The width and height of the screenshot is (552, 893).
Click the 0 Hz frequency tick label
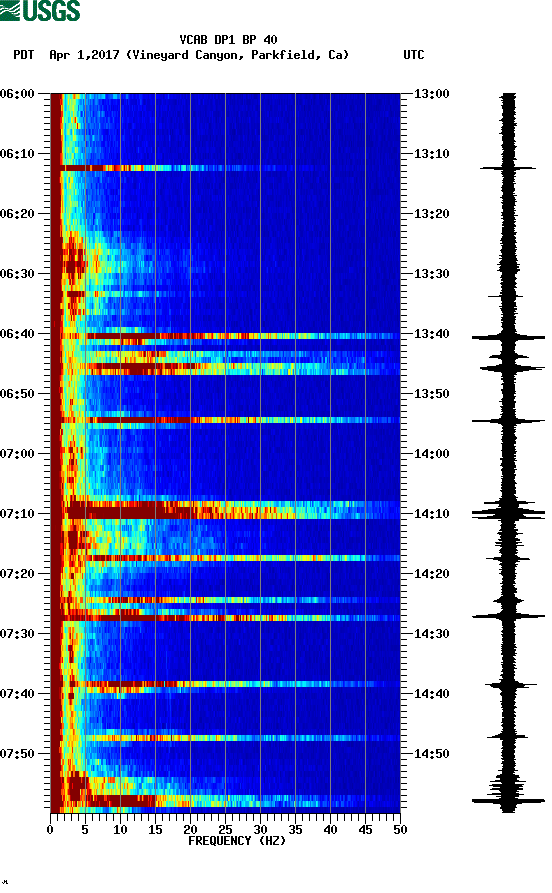tap(50, 830)
